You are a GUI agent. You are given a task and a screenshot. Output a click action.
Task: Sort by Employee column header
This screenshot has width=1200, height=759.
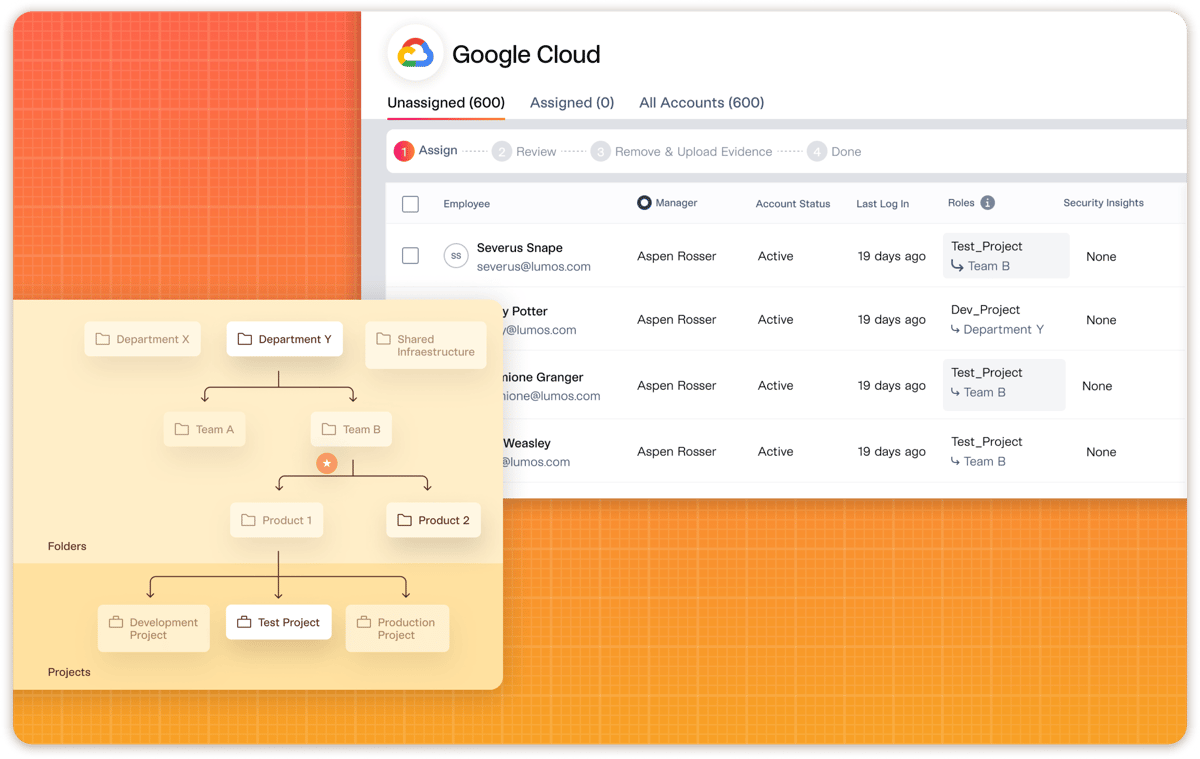467,204
